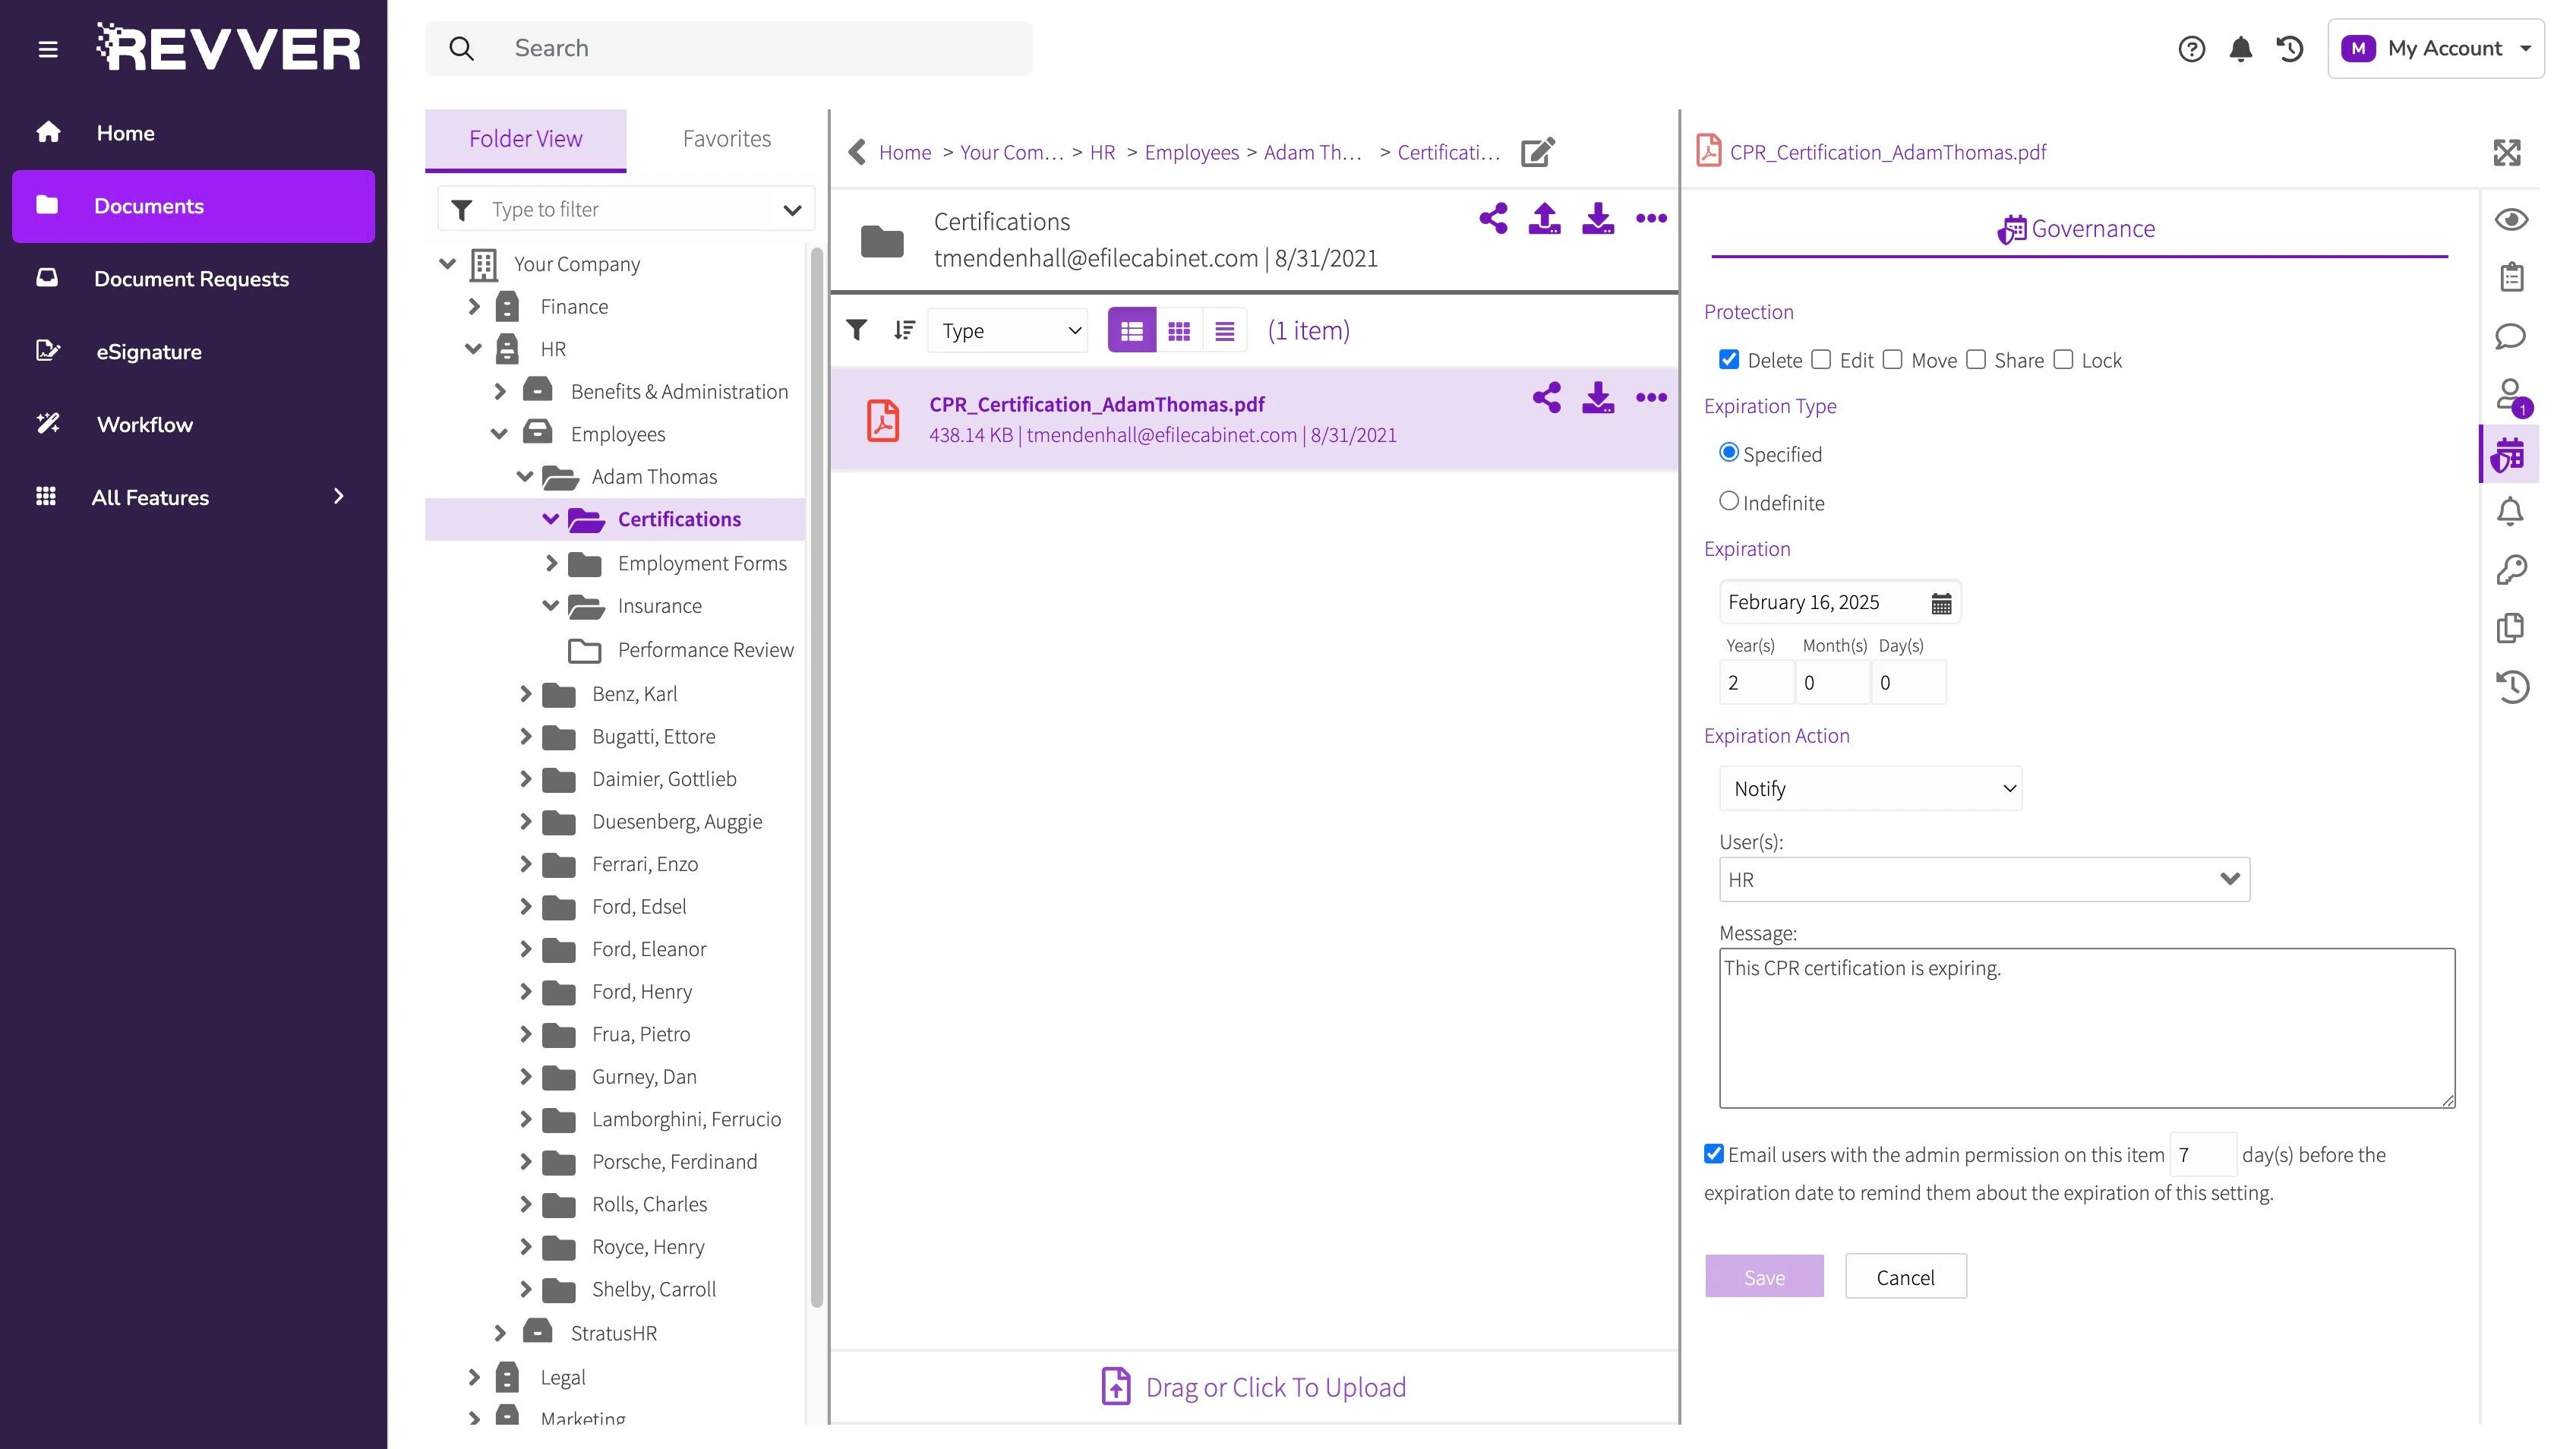Share the CPR_Certification_AdamThomas.pdf file
Screen dimensions: 2576x1449
click(x=1546, y=398)
